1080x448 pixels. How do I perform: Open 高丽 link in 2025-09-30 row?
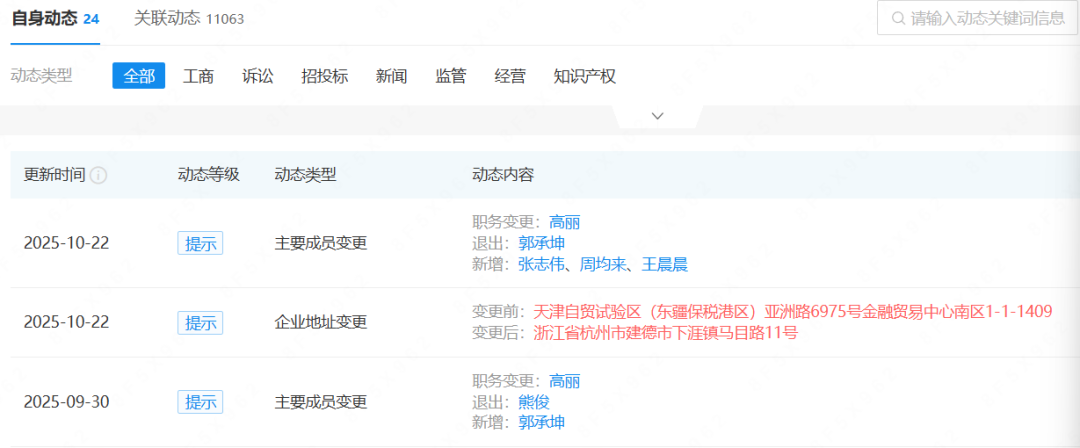[565, 380]
